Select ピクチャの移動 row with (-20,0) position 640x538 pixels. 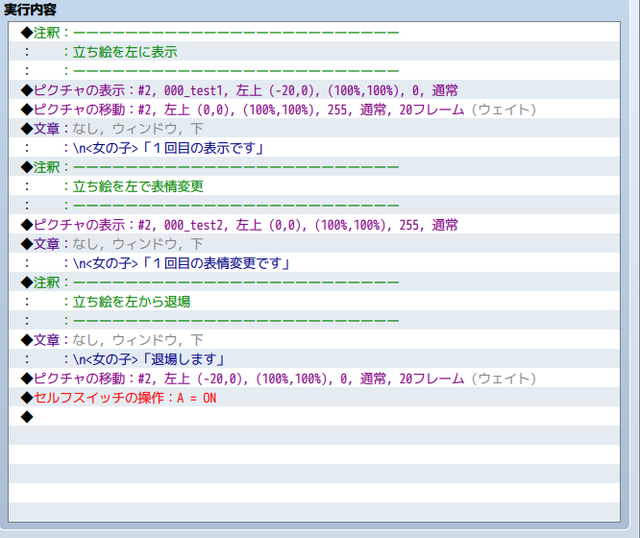point(314,378)
